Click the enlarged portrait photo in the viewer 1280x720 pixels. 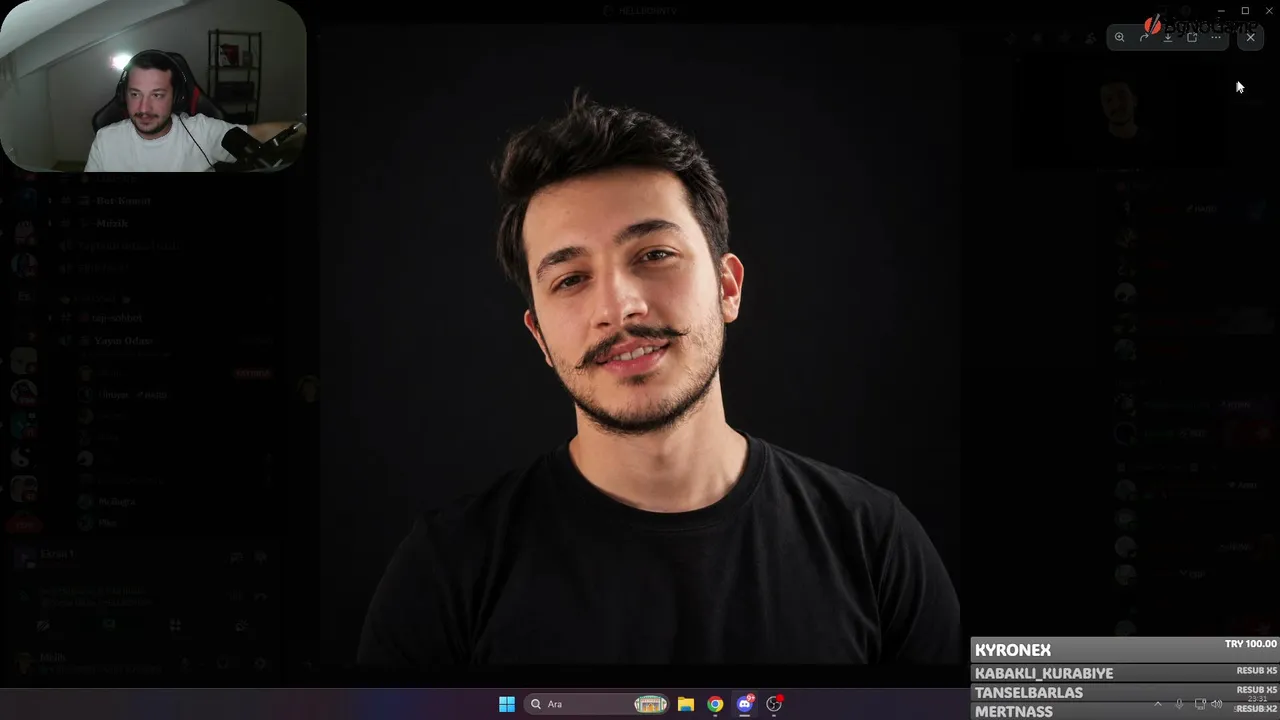(640, 345)
